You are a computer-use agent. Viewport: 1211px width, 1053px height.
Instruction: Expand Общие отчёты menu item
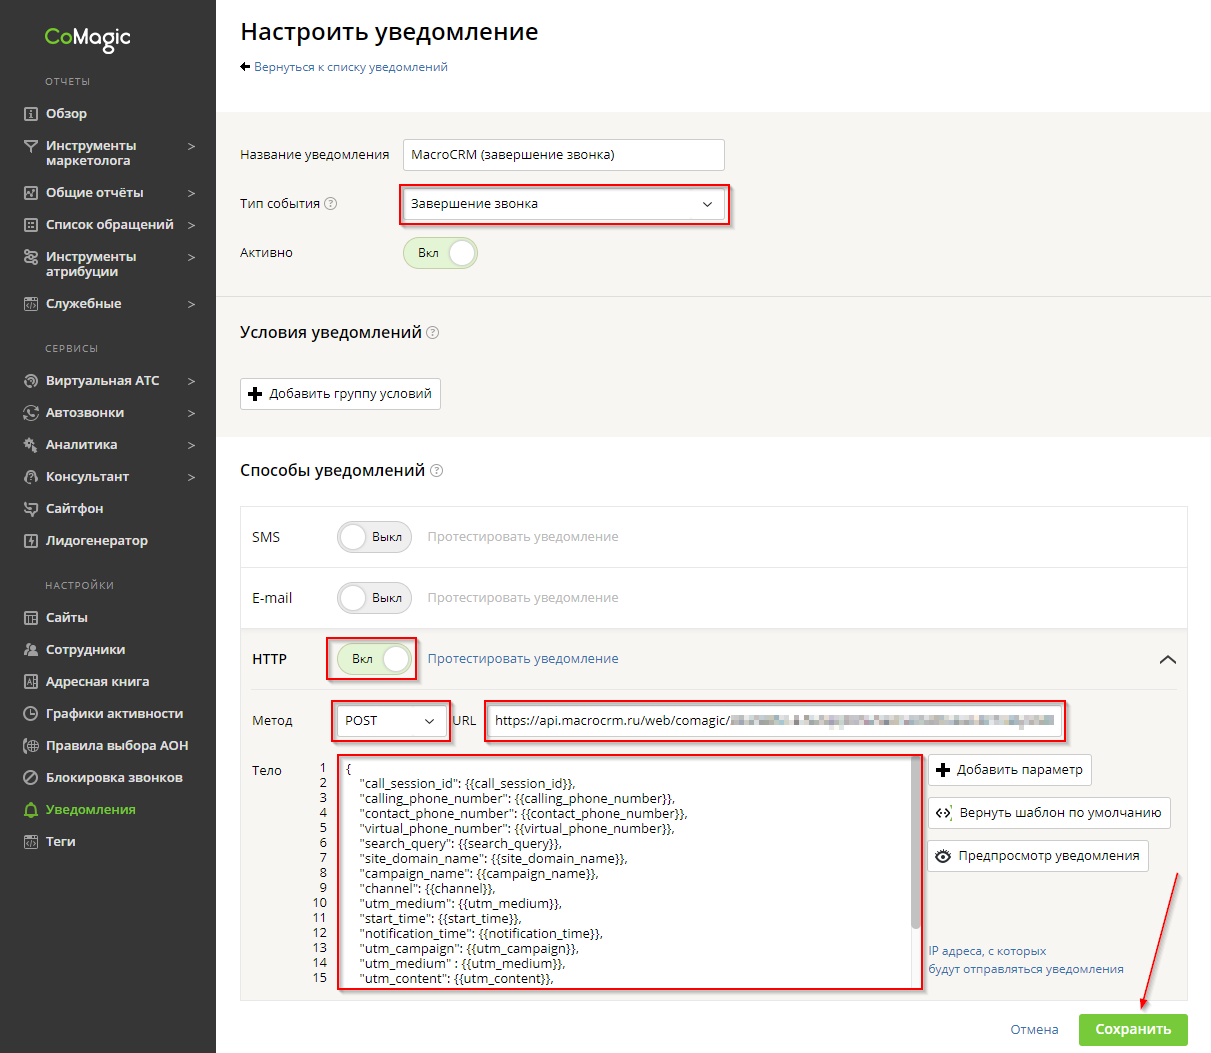[94, 193]
